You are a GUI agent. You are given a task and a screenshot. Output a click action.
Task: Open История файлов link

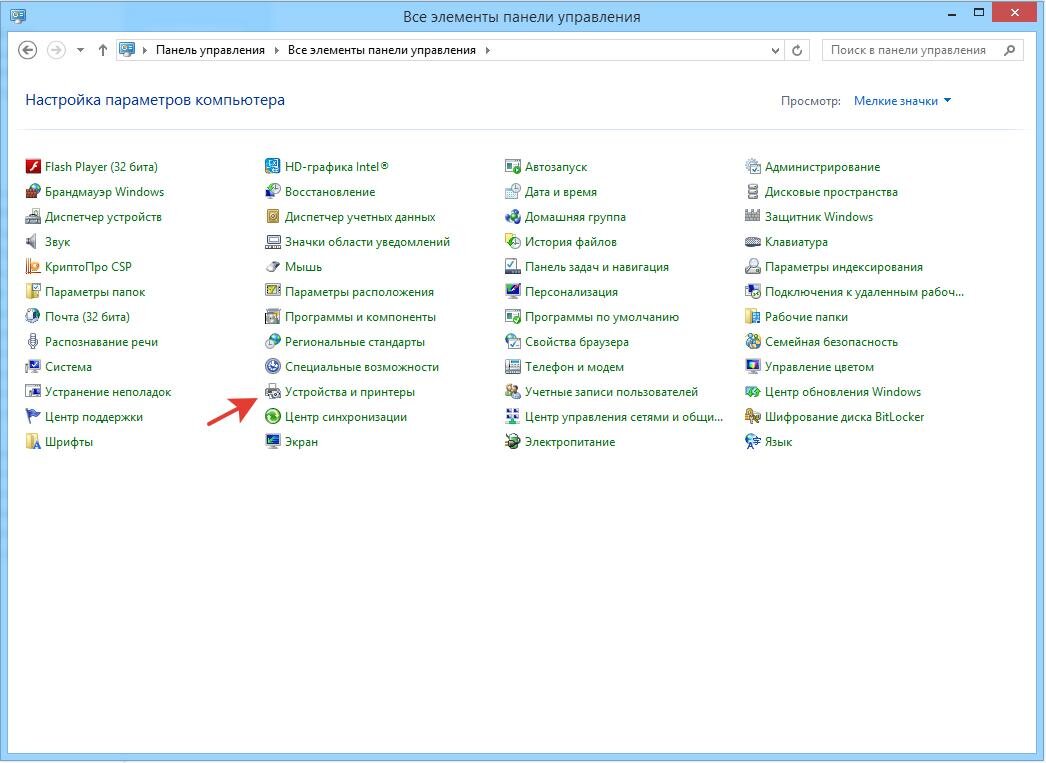point(570,241)
